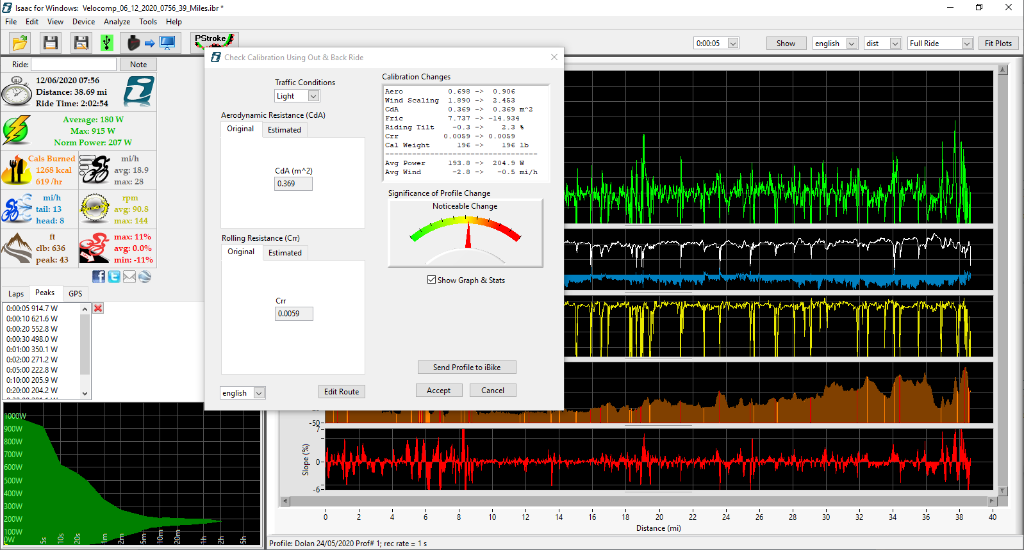Uncheck Show Graph & Stats checkbox
This screenshot has height=550, width=1024.
click(432, 280)
